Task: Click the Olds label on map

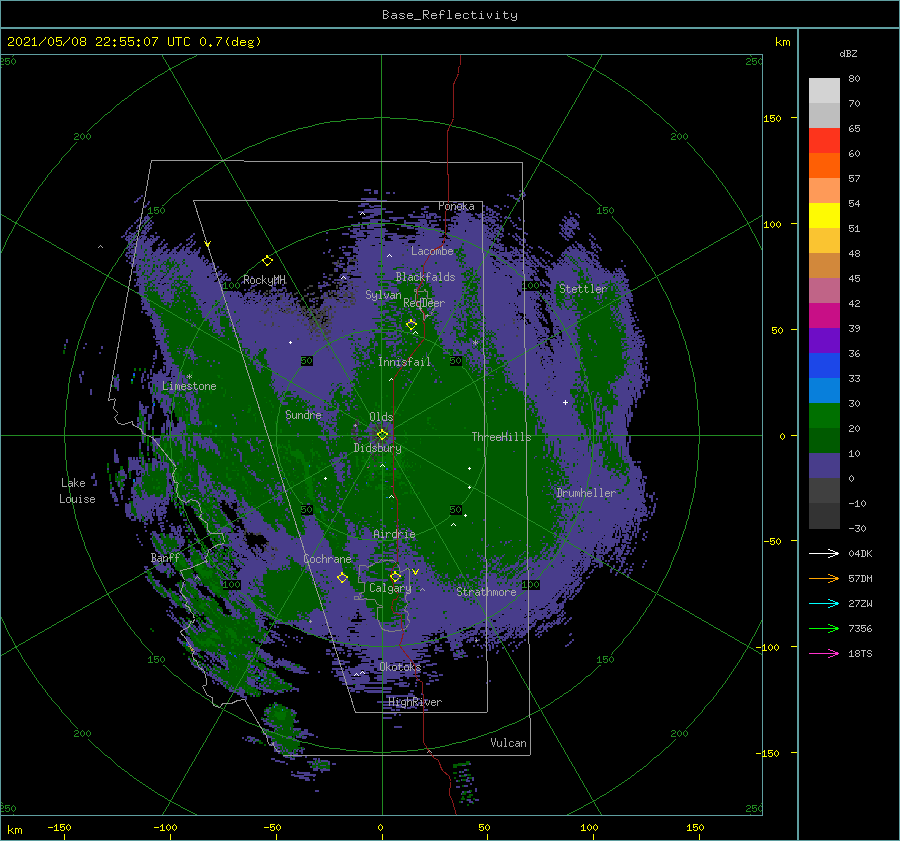Action: 381,417
